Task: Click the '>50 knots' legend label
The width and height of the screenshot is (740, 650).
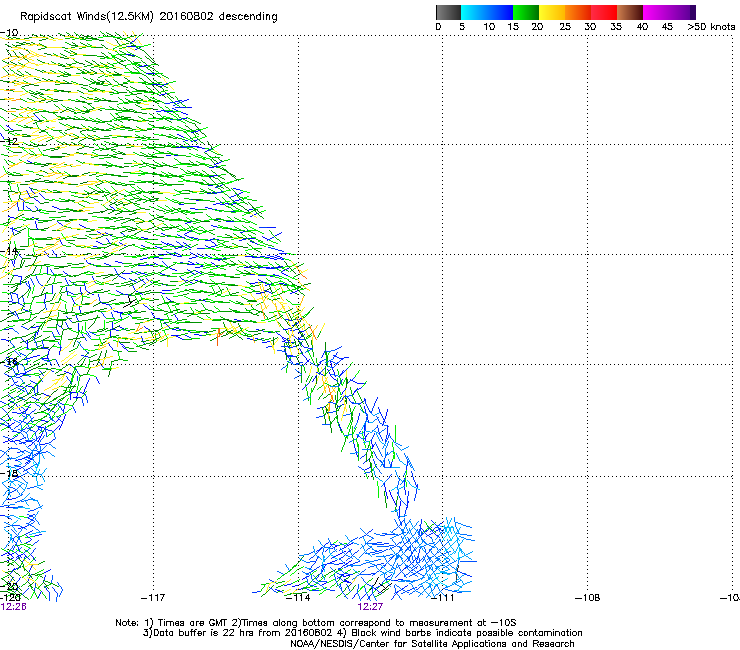Action: point(711,27)
